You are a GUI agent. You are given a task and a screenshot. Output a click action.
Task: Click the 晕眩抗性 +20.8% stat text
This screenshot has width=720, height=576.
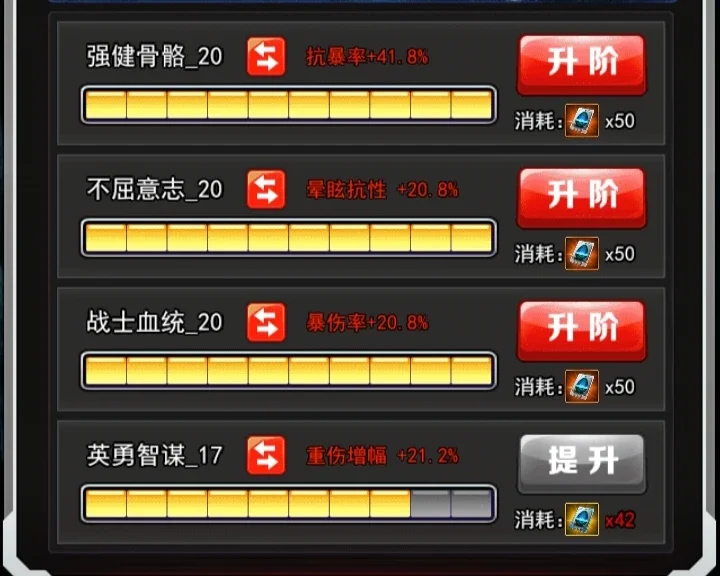click(382, 190)
